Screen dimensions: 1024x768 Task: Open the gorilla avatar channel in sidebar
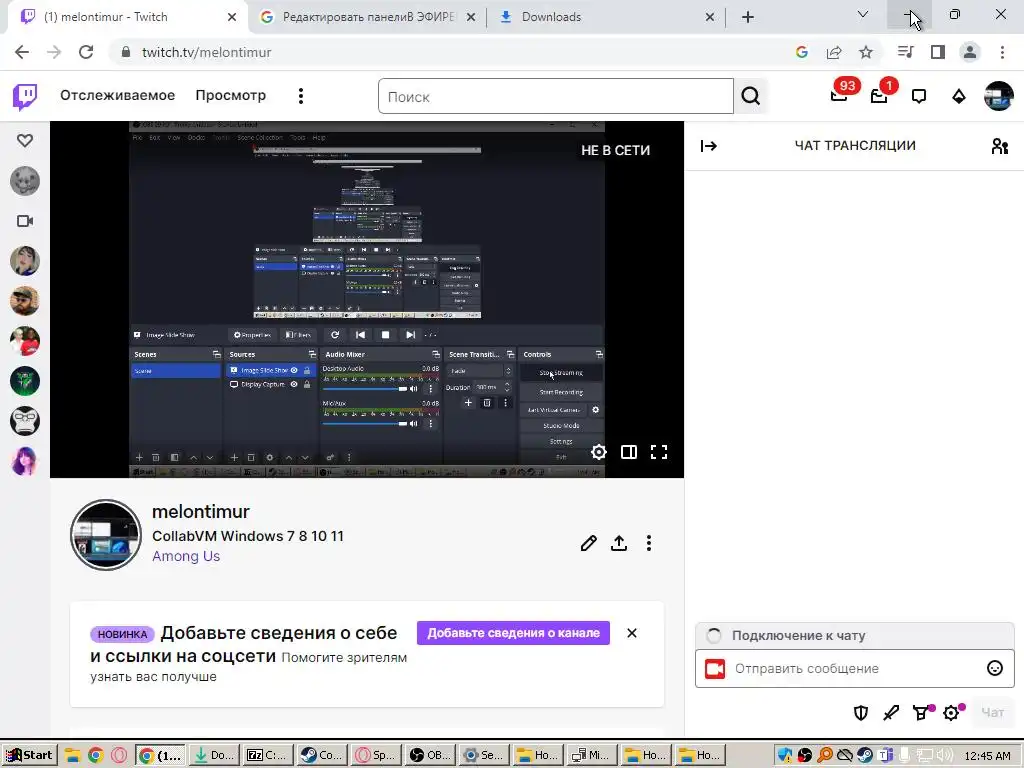click(x=25, y=421)
